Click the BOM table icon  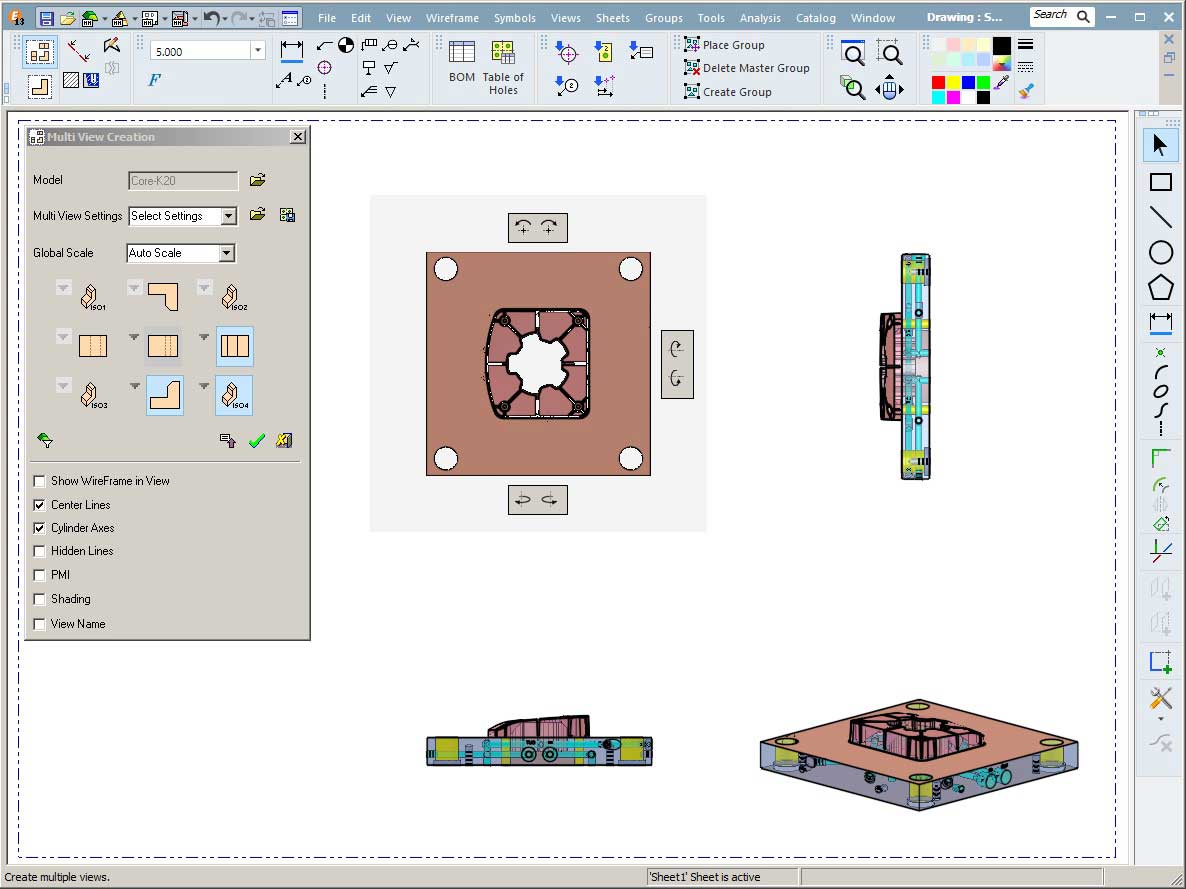[x=461, y=53]
